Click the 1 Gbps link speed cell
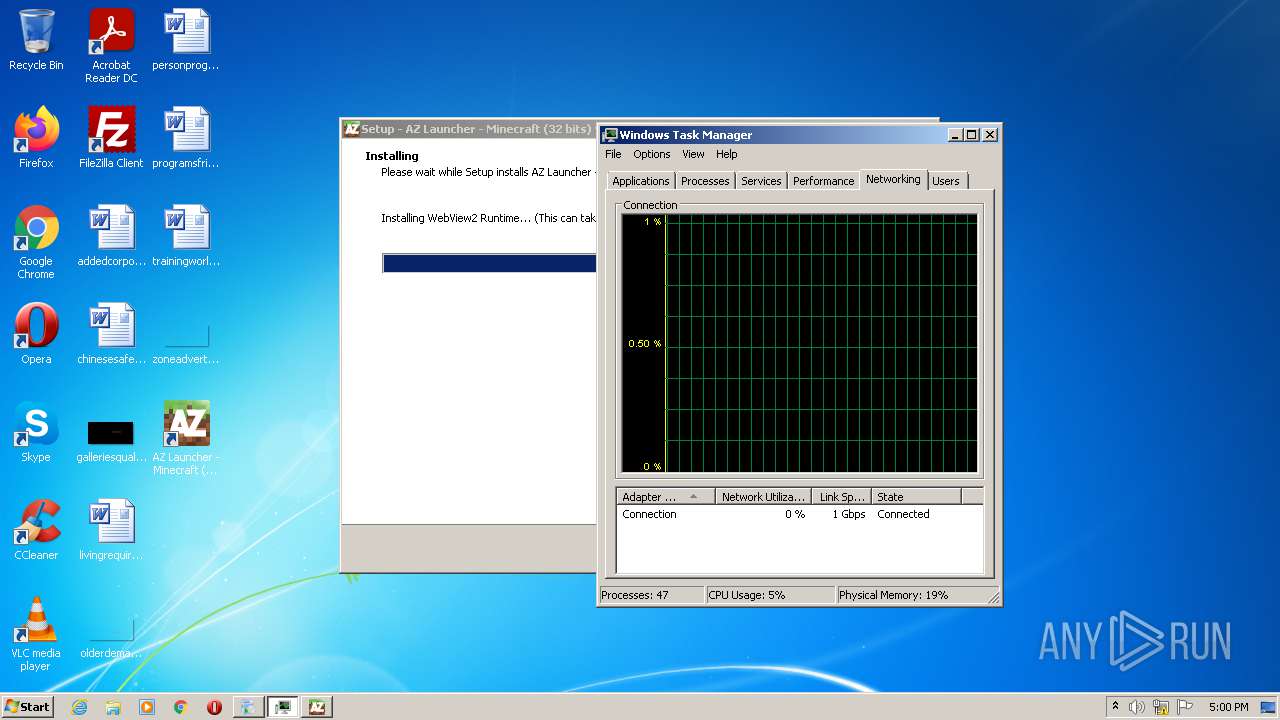Viewport: 1280px width, 720px height. (x=849, y=514)
